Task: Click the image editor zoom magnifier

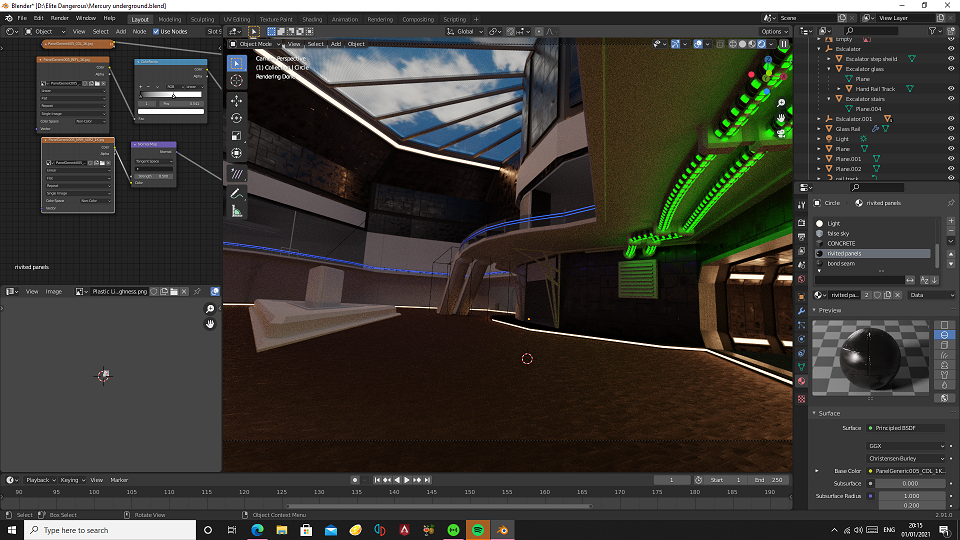Action: coord(209,309)
